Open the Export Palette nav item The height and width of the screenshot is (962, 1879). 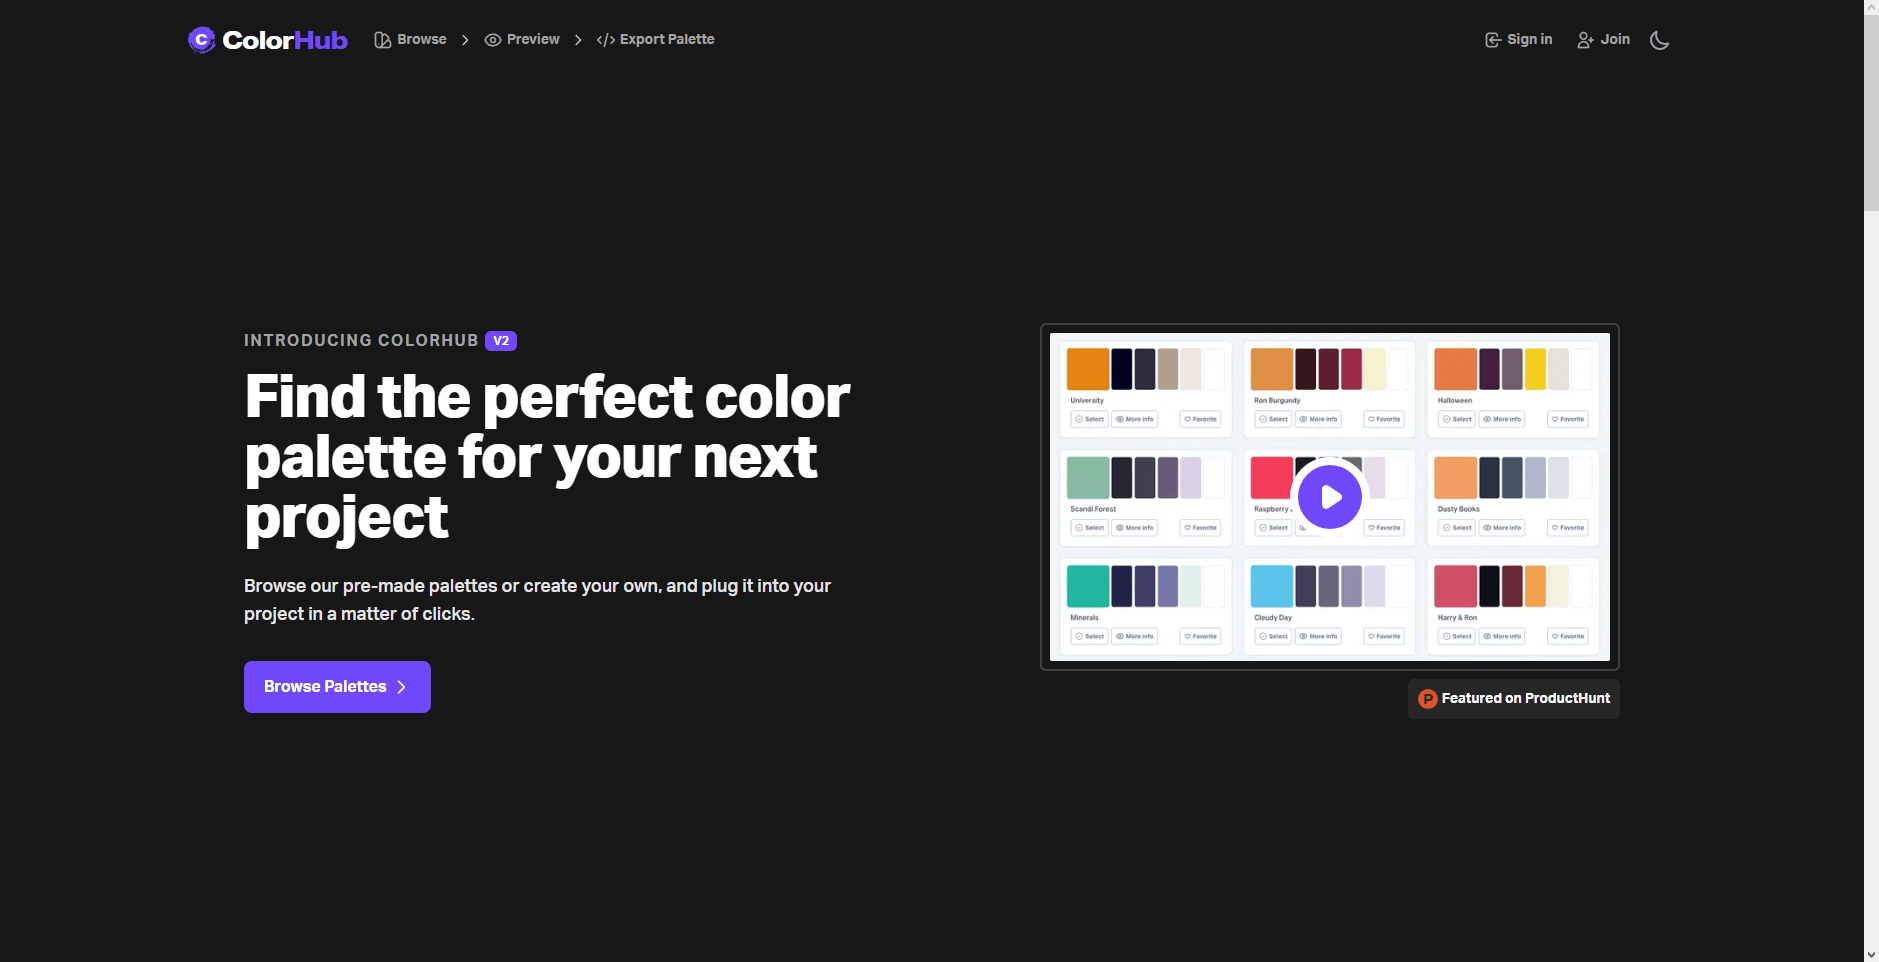tap(655, 40)
